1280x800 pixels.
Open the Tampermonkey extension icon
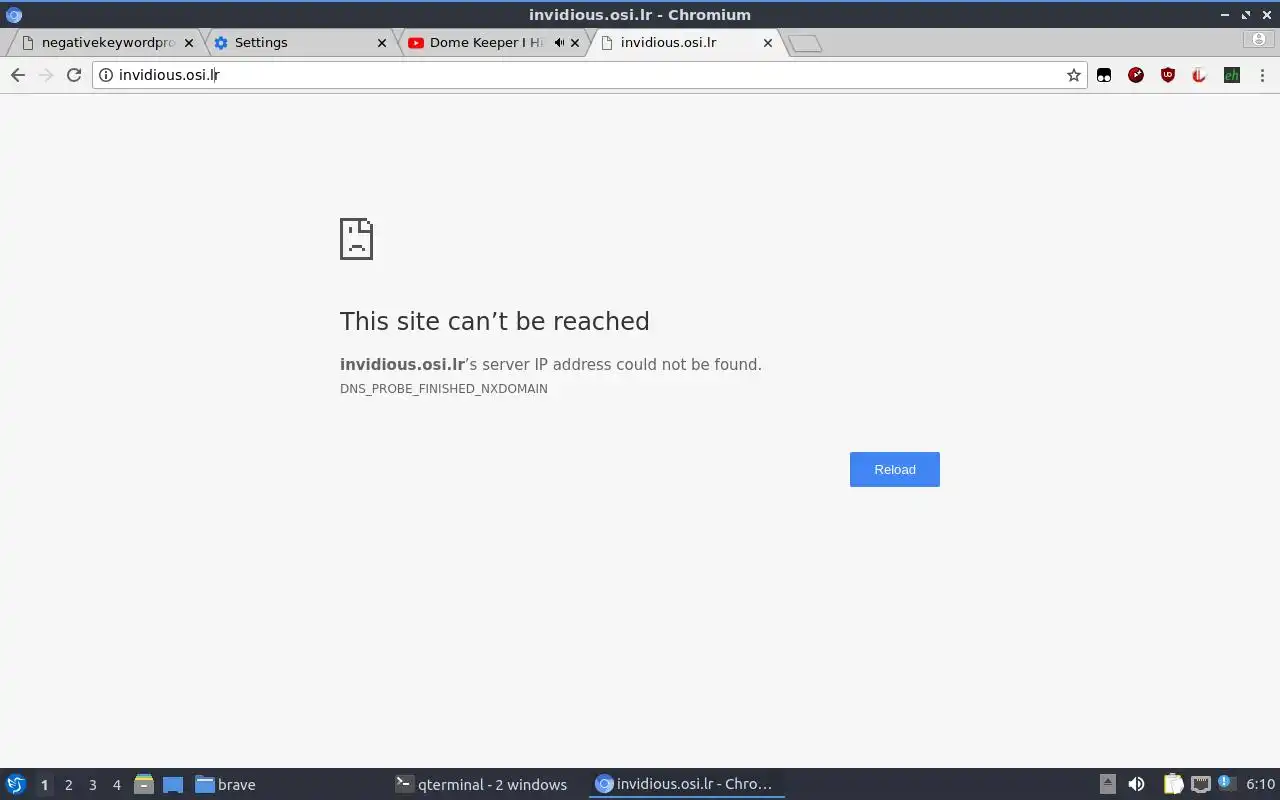click(x=1104, y=75)
